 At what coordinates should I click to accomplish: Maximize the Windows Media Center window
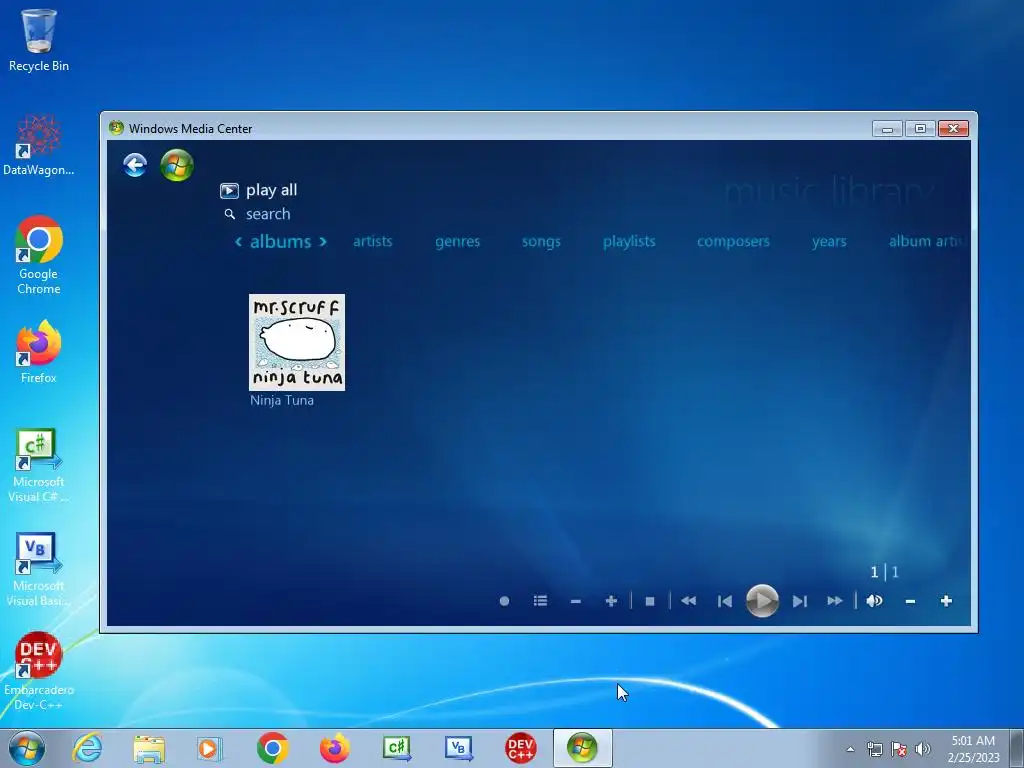pos(920,129)
